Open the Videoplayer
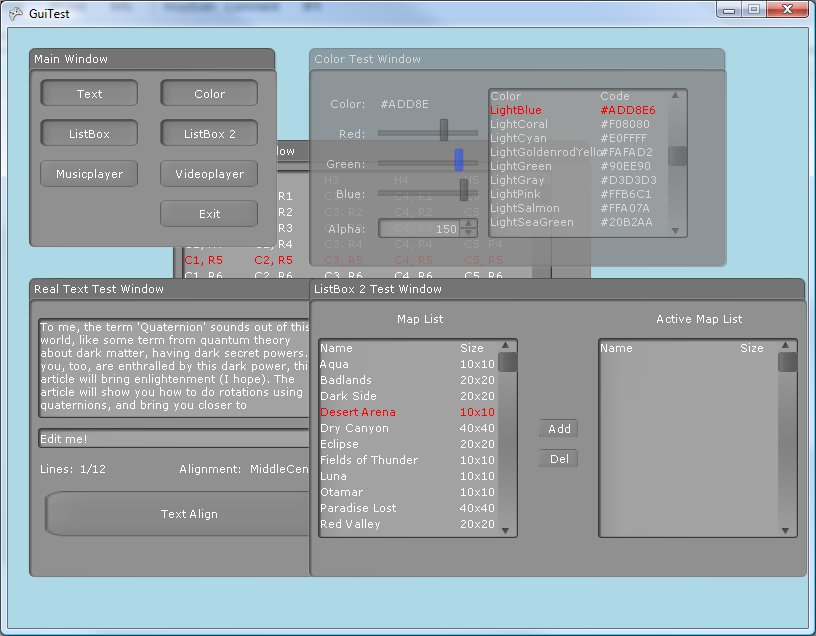This screenshot has width=816, height=636. tap(209, 174)
